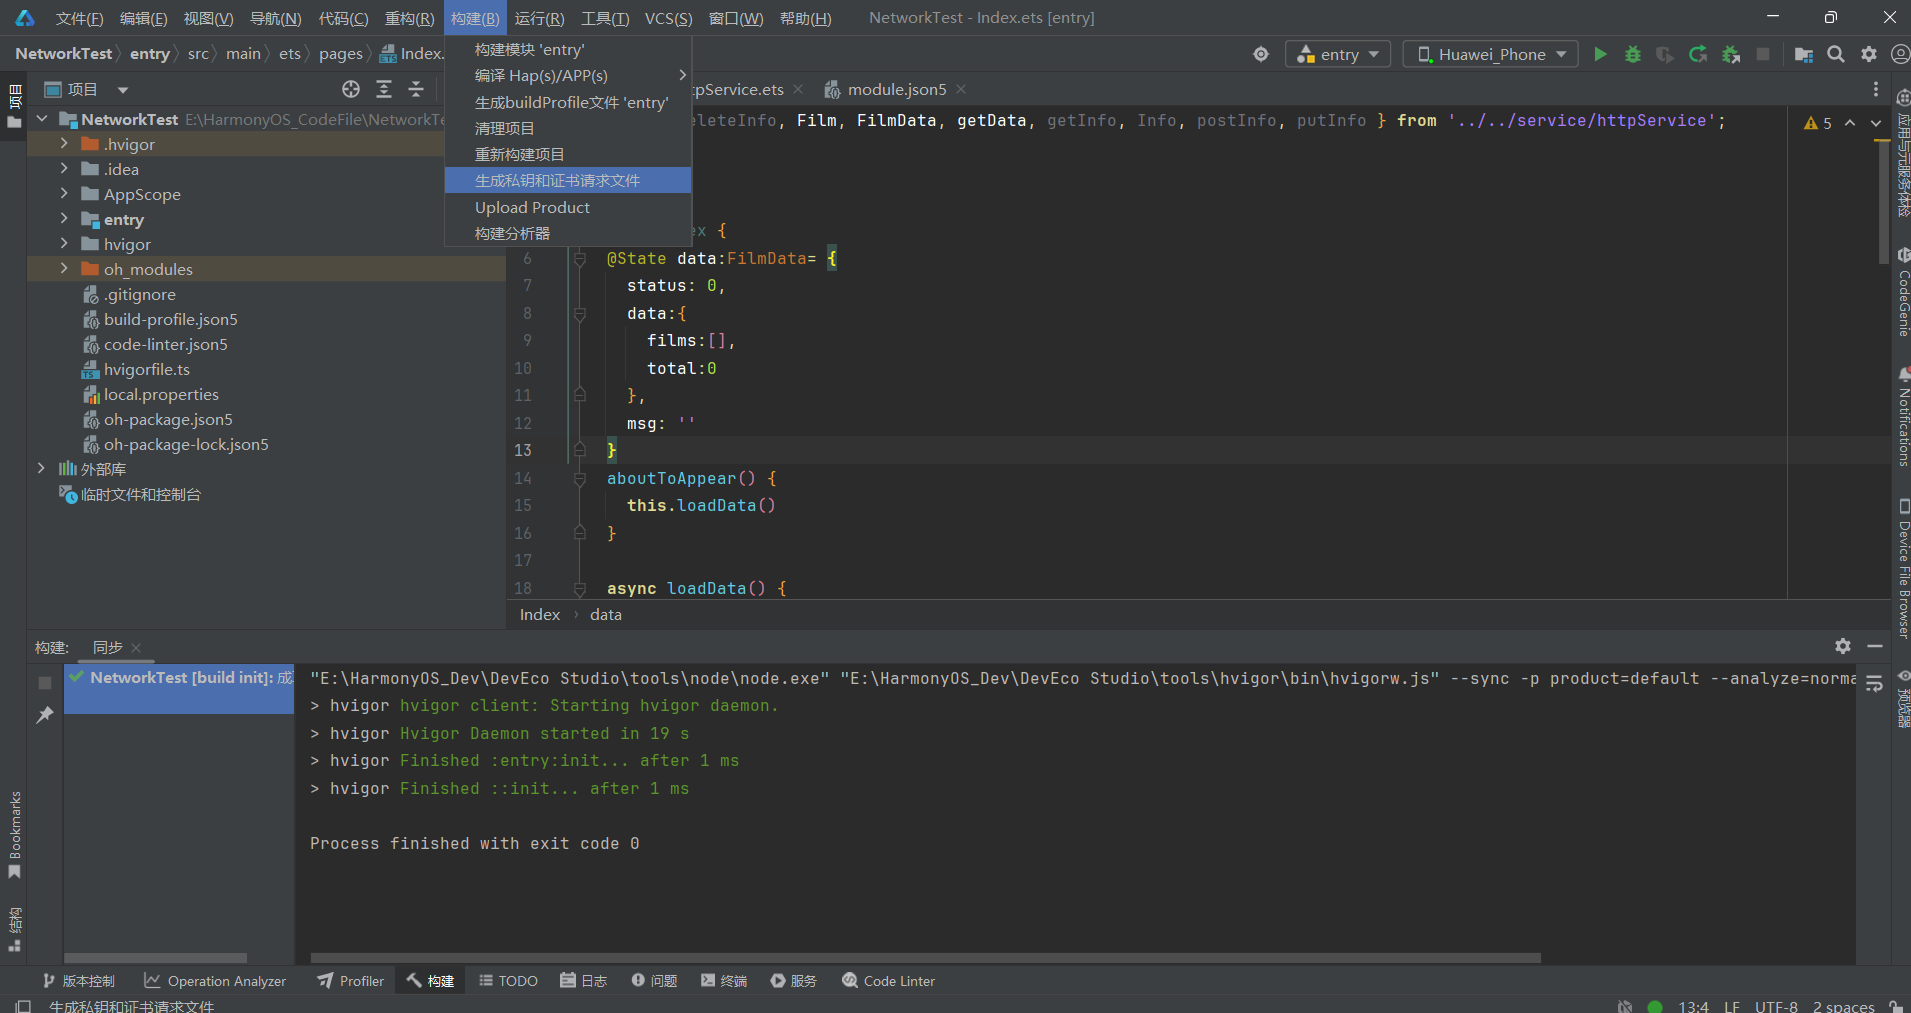Screen dimensions: 1911x1013
Task: Click UTF-8 encoding in status bar
Action: [1776, 1006]
